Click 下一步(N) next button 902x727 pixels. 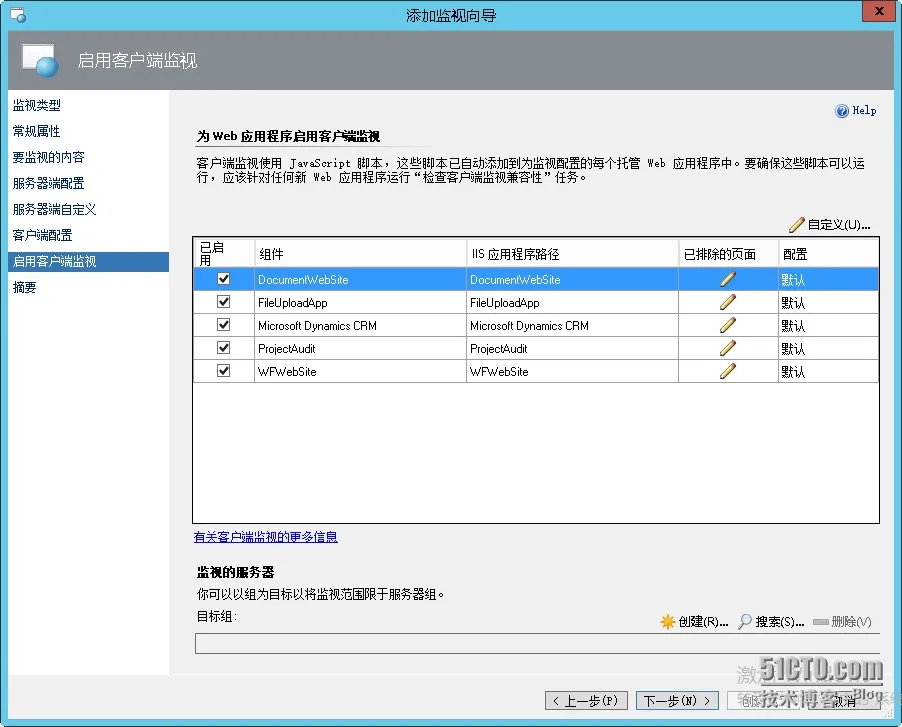point(677,701)
